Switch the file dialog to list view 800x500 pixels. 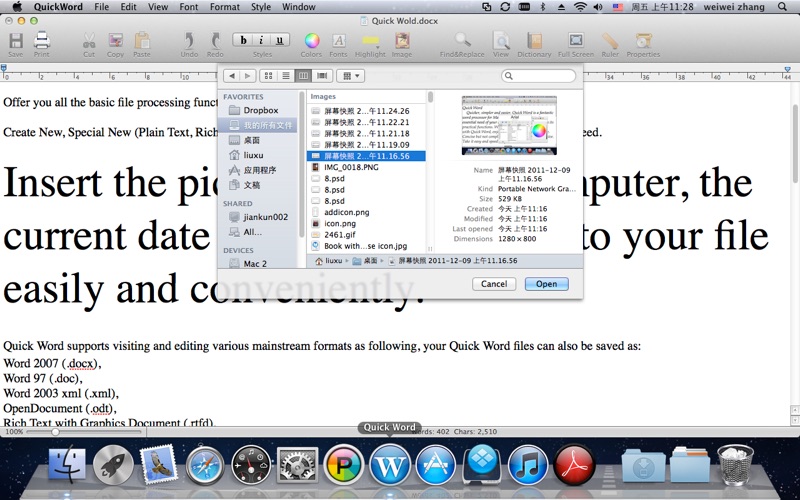[286, 76]
